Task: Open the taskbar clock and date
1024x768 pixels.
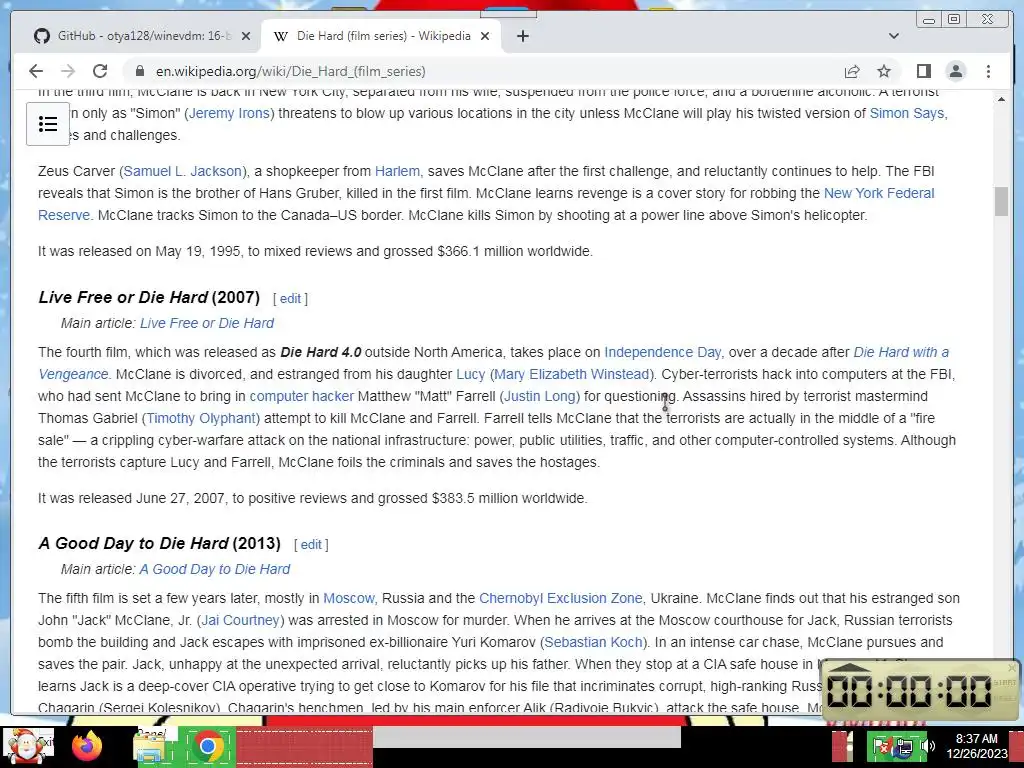Action: tap(976, 746)
